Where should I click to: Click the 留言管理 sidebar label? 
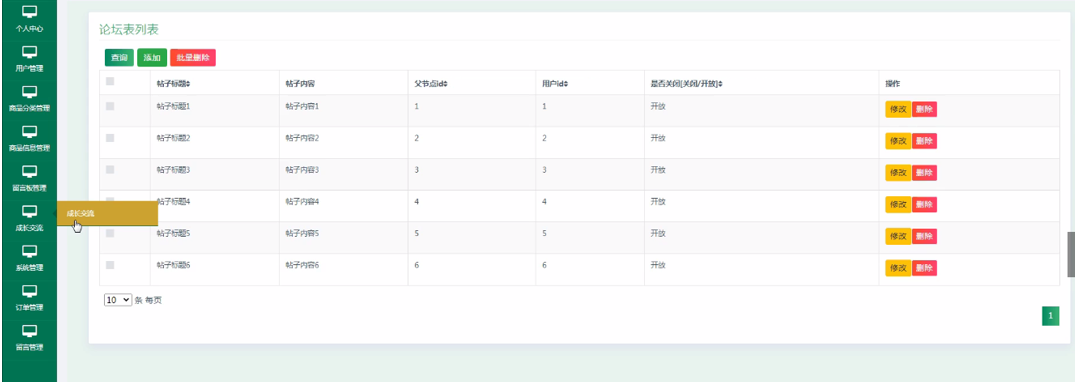(x=29, y=347)
